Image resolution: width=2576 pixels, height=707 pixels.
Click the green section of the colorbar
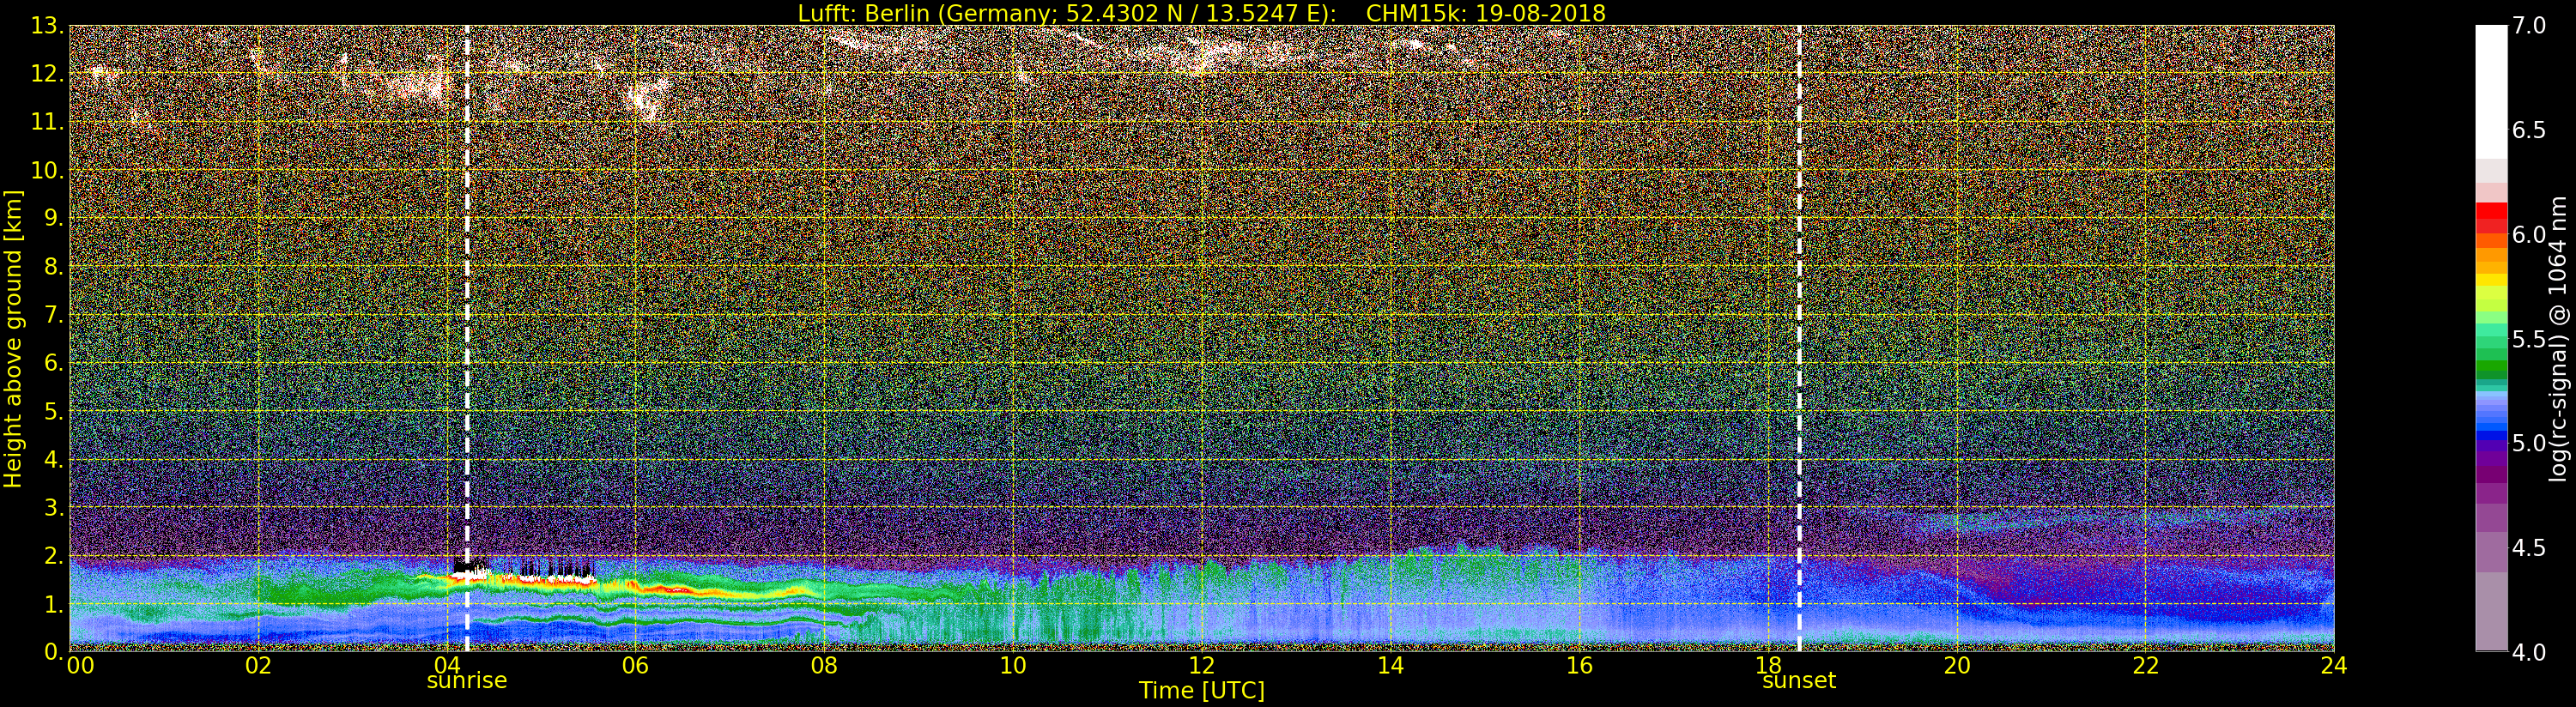coord(2491,350)
